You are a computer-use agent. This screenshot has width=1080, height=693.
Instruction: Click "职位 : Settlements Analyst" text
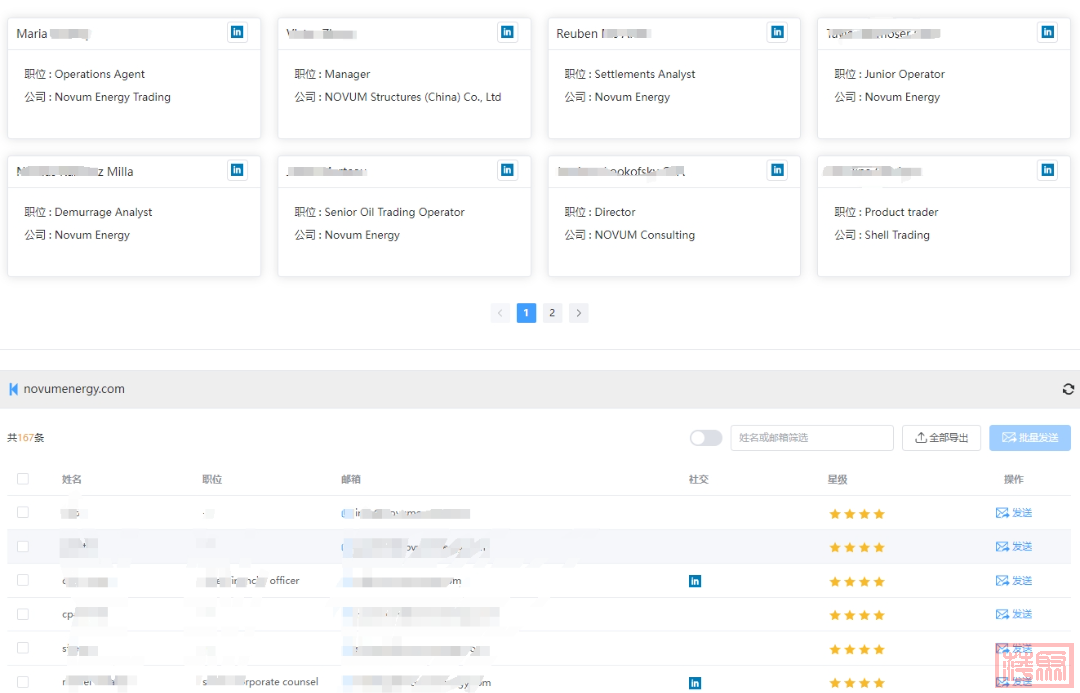pyautogui.click(x=630, y=74)
